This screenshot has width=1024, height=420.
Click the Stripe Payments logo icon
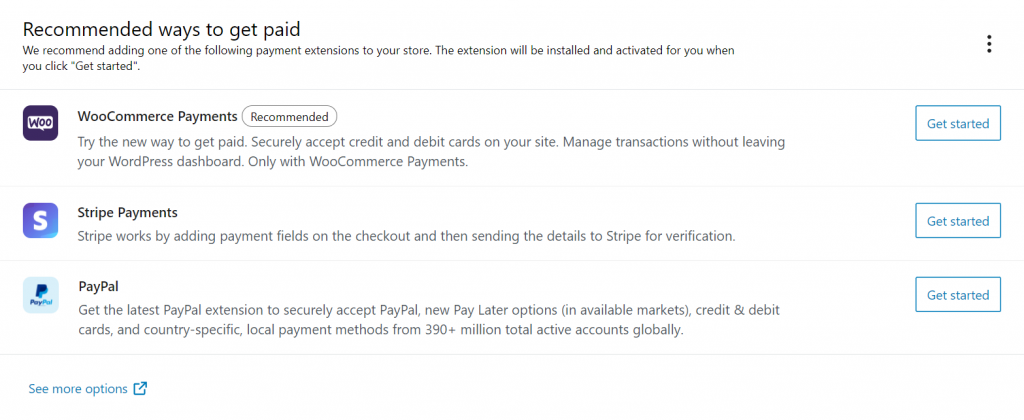click(40, 220)
